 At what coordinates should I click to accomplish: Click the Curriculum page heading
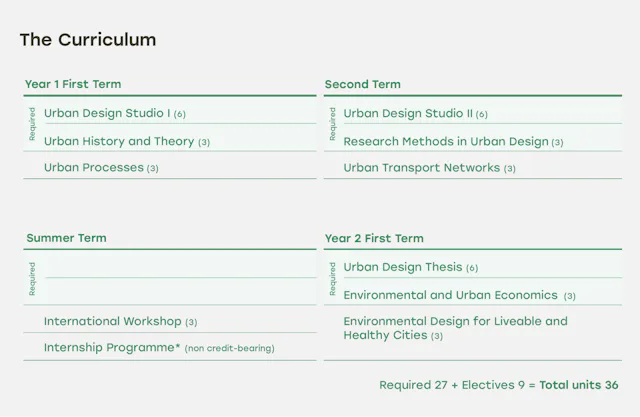click(88, 40)
